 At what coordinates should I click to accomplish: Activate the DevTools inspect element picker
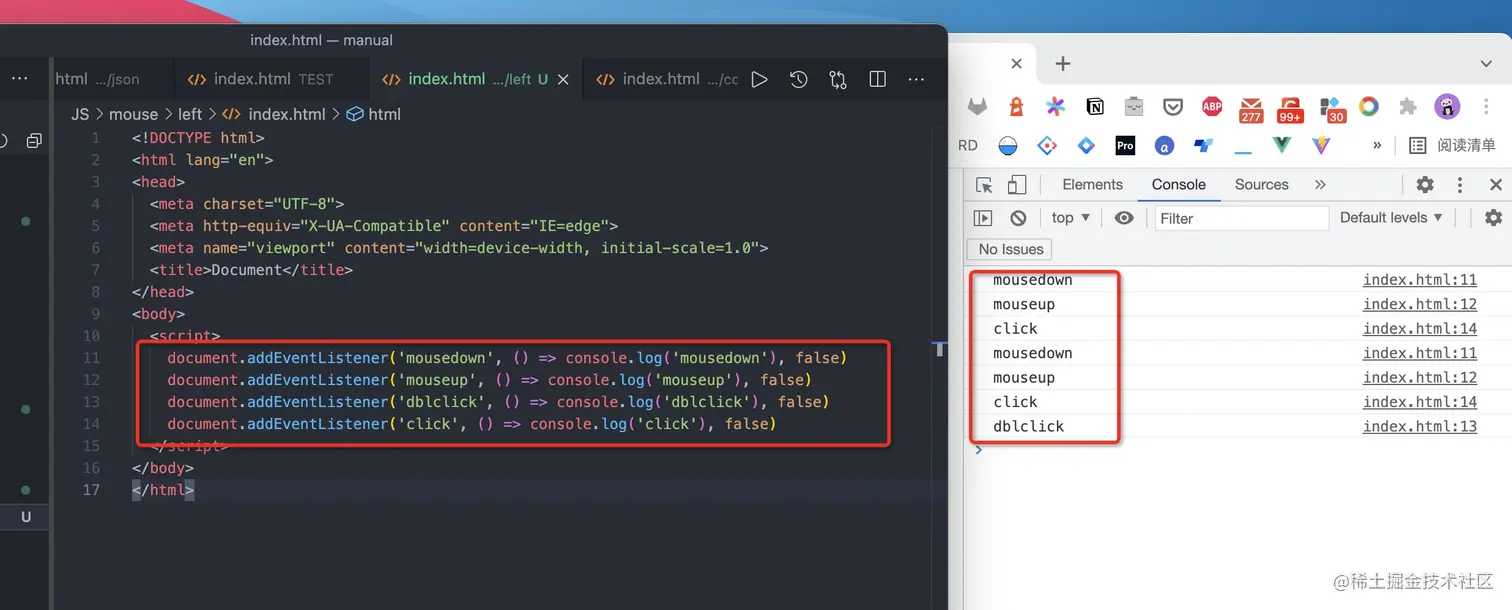[x=984, y=185]
